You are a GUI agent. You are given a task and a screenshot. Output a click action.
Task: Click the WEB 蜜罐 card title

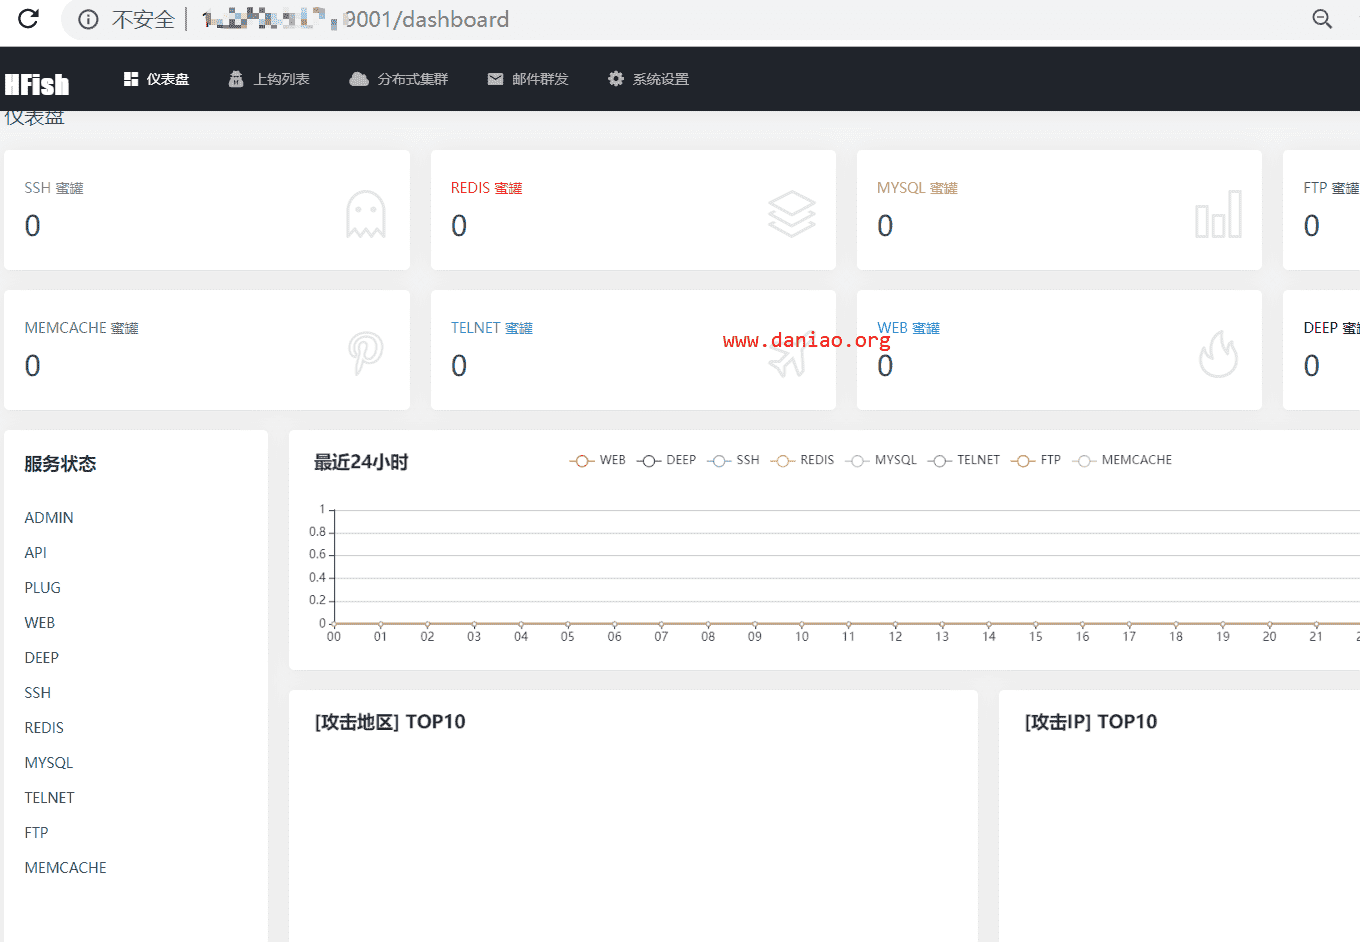pyautogui.click(x=908, y=328)
